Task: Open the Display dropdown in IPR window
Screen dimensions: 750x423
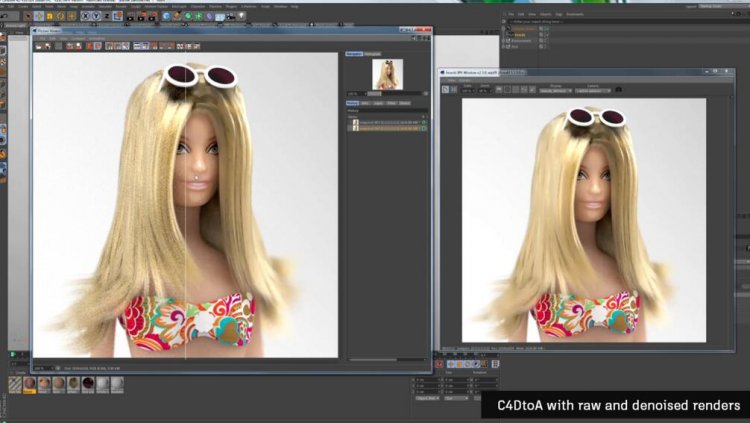Action: [x=555, y=90]
